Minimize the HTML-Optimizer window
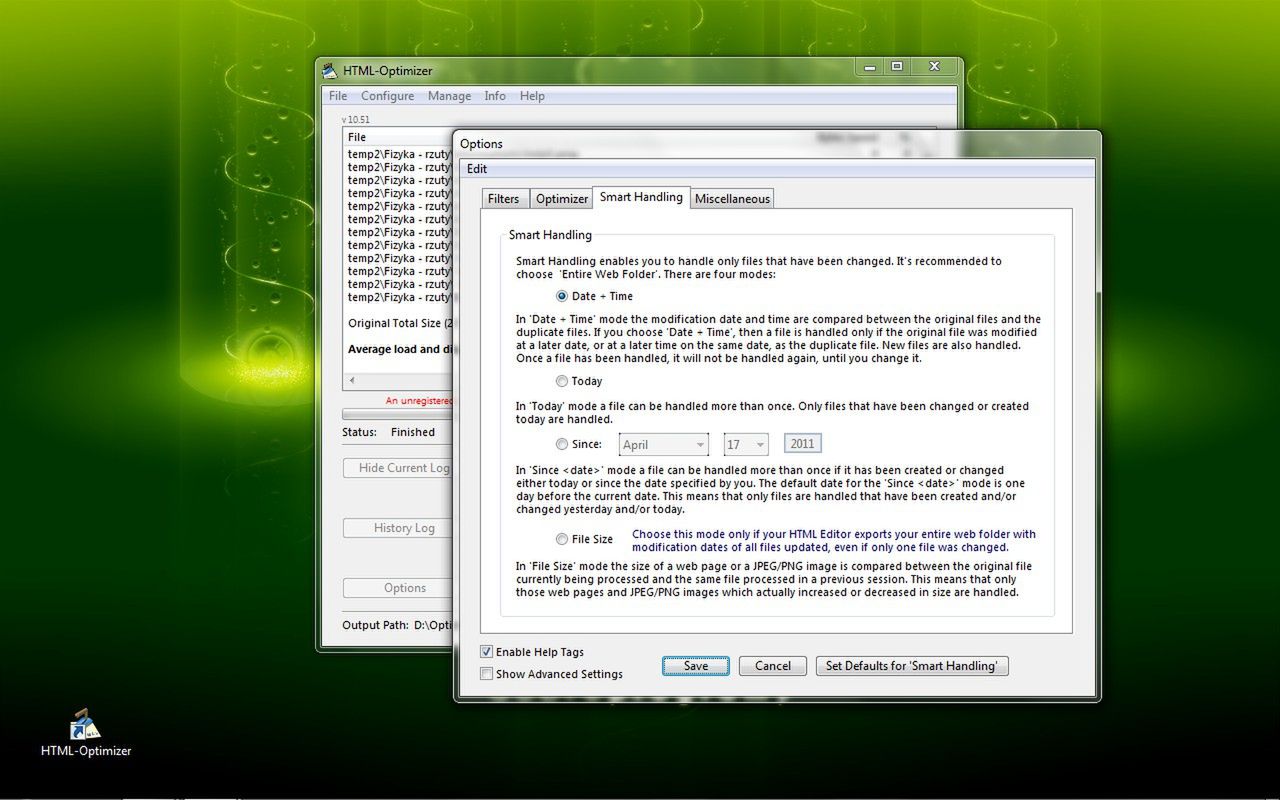This screenshot has height=800, width=1280. pyautogui.click(x=869, y=67)
